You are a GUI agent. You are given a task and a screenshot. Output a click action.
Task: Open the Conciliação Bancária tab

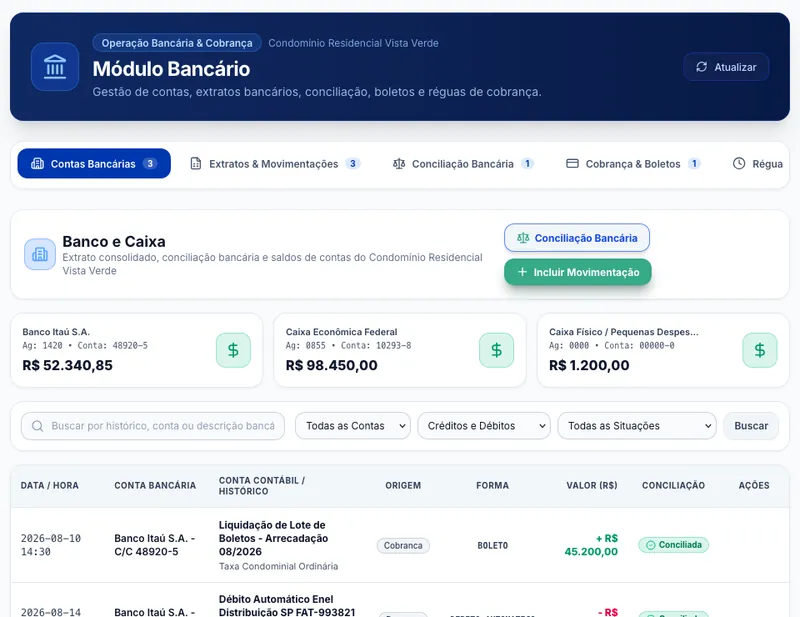pos(463,163)
